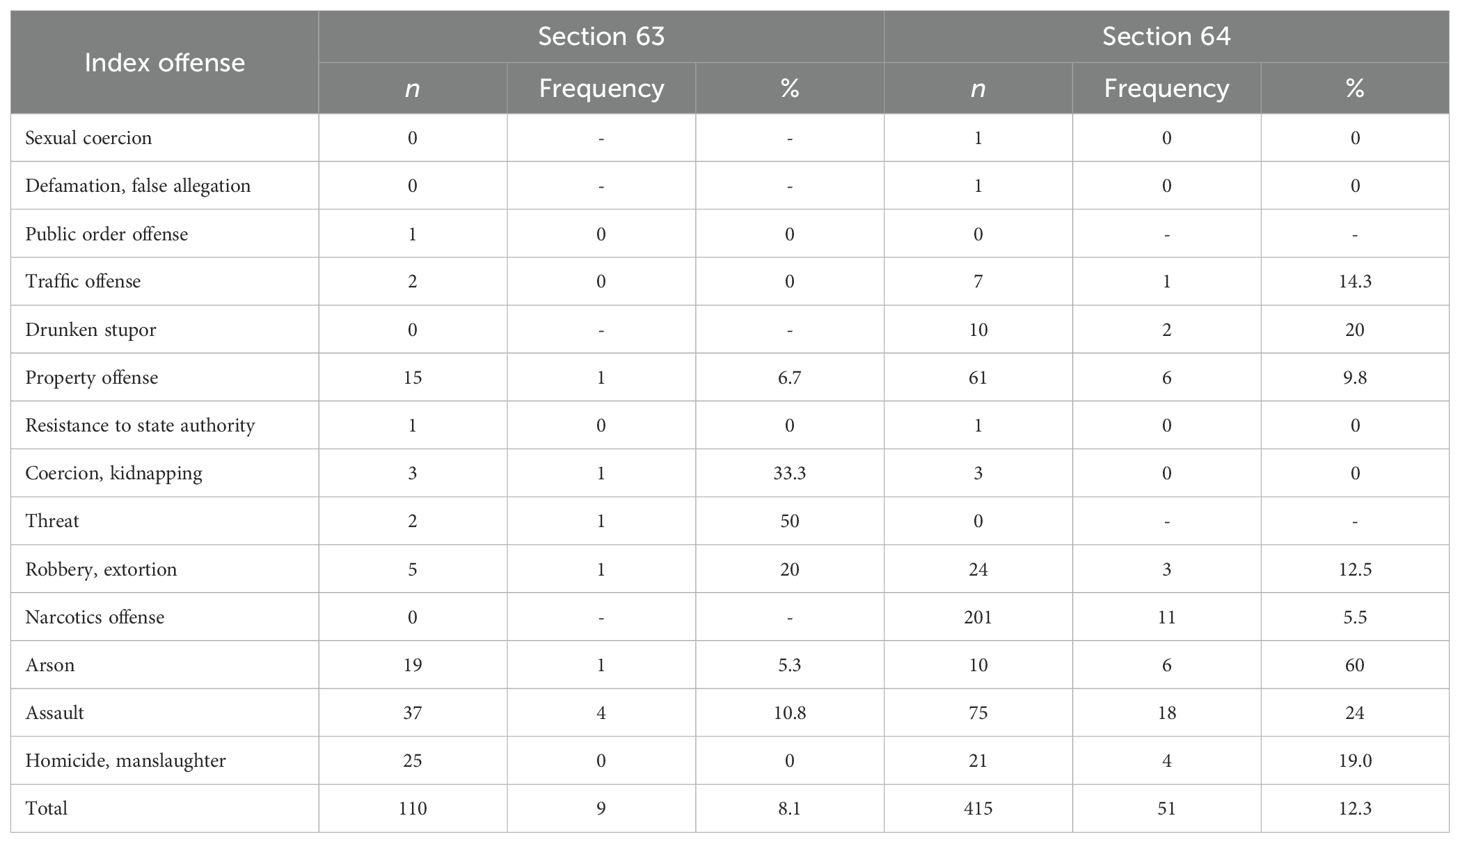Click the 33.3 percentage cell
The image size is (1460, 843).
coord(789,473)
